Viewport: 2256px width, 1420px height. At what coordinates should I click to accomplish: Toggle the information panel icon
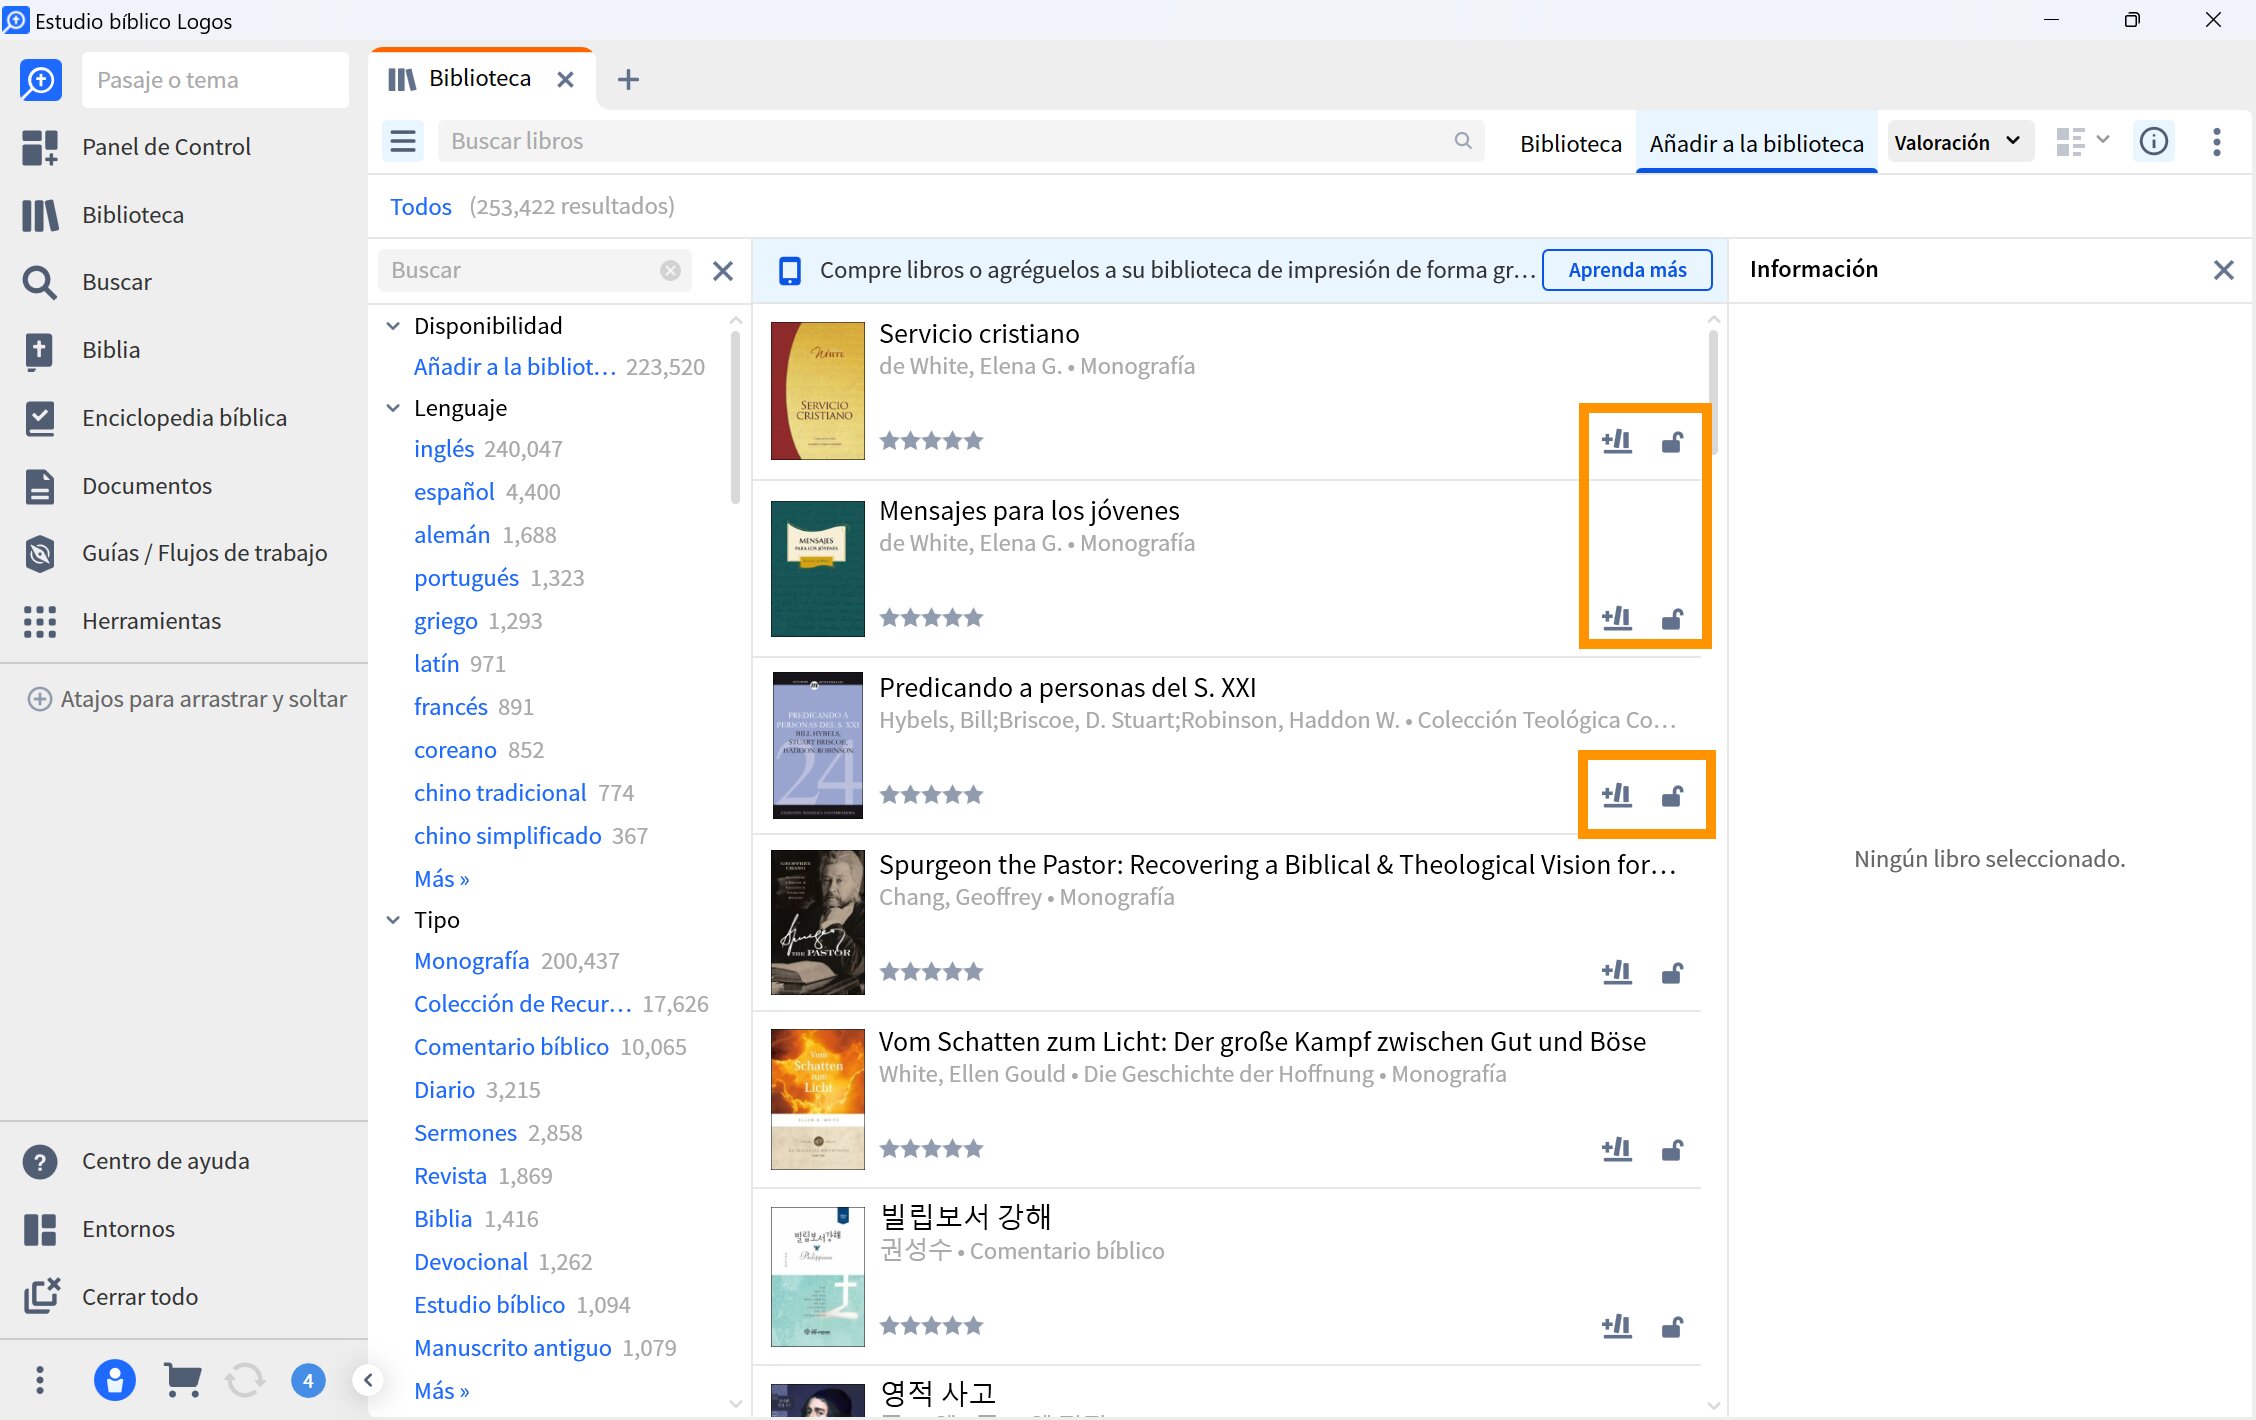click(2154, 142)
